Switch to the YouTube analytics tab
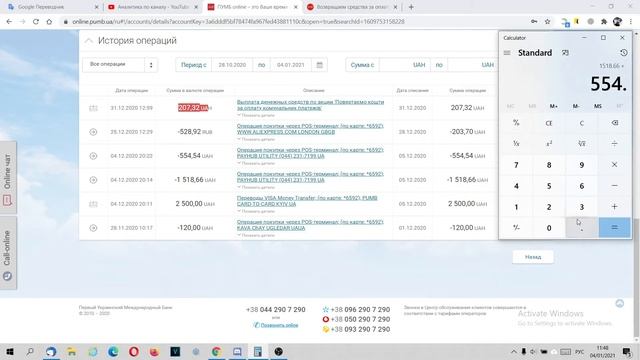 click(152, 7)
